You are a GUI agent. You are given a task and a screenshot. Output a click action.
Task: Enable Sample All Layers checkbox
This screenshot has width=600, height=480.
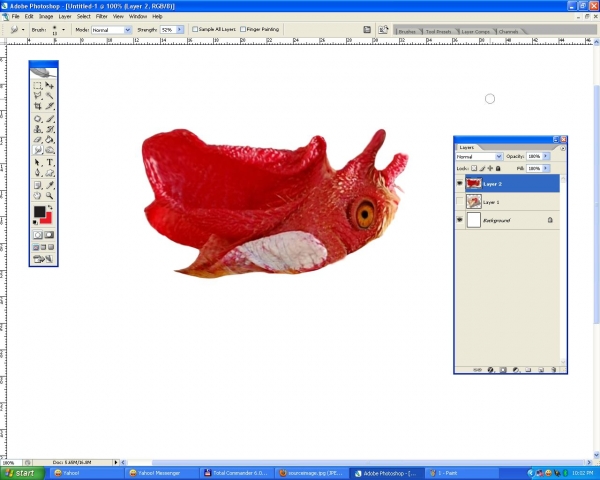tap(195, 29)
